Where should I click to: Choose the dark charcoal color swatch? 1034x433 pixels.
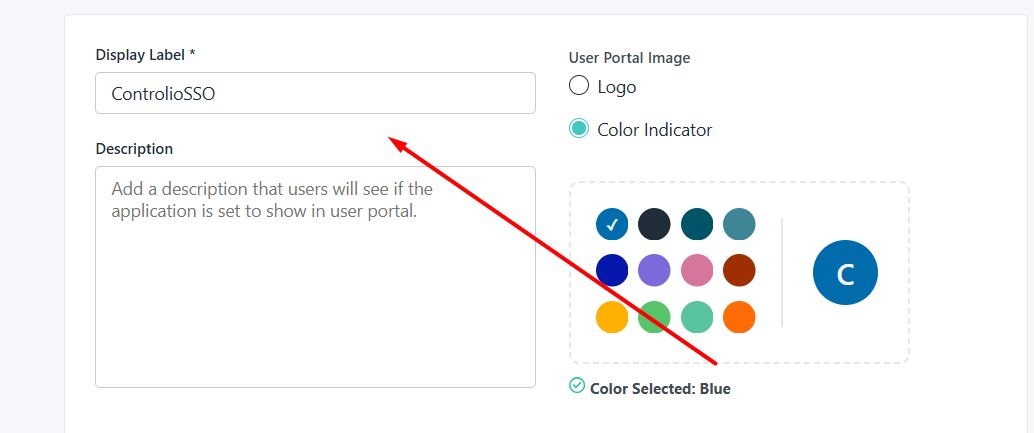pos(654,224)
